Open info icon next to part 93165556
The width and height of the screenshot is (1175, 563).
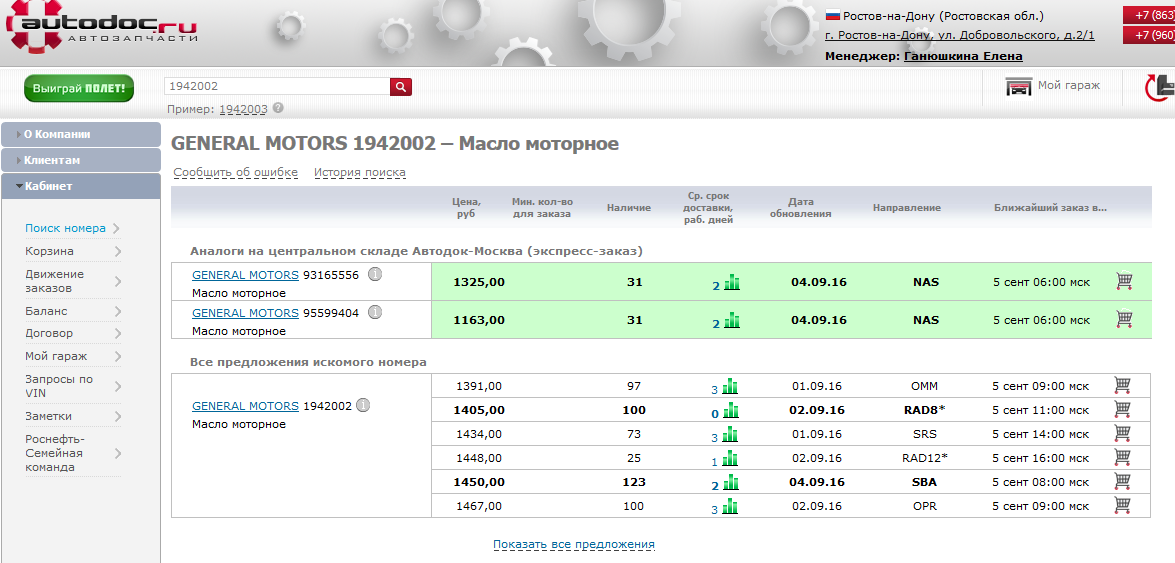pos(375,275)
